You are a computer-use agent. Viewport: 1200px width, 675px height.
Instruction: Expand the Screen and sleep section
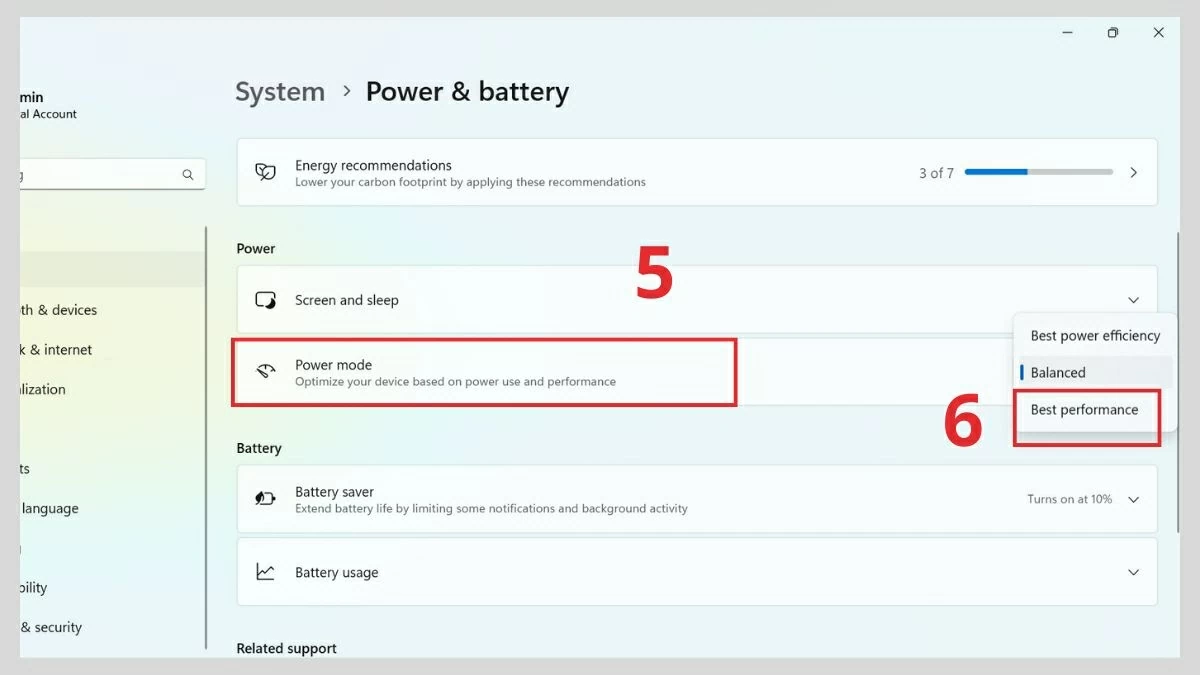click(1133, 299)
